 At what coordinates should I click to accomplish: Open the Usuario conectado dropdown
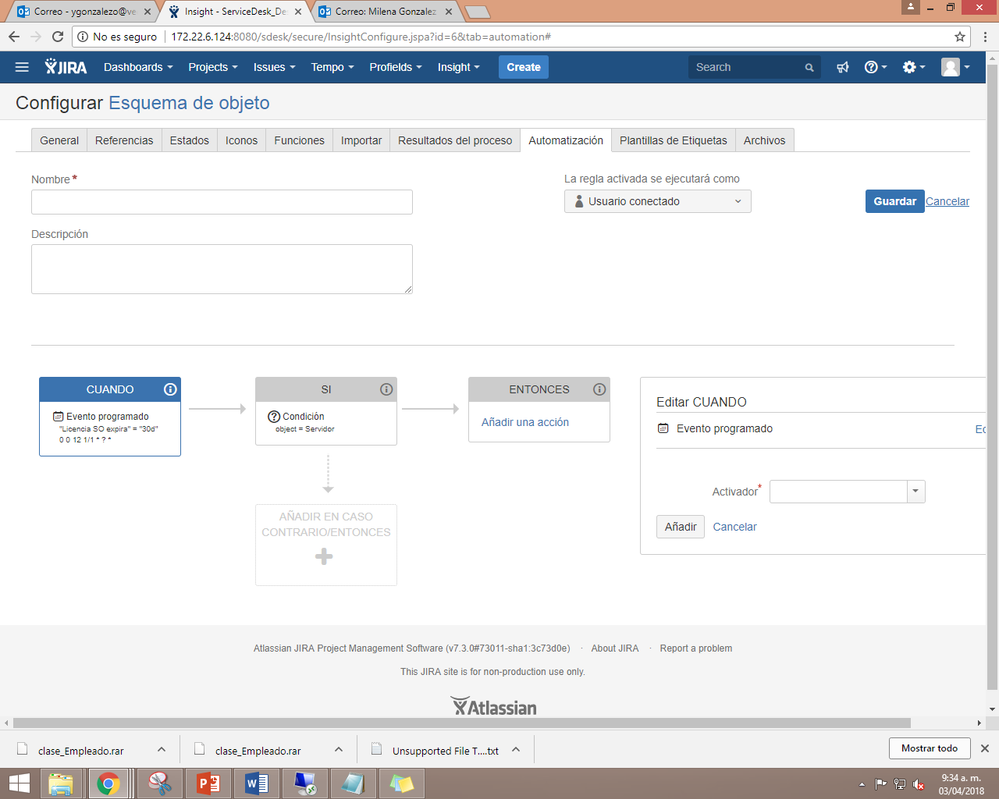(x=658, y=201)
